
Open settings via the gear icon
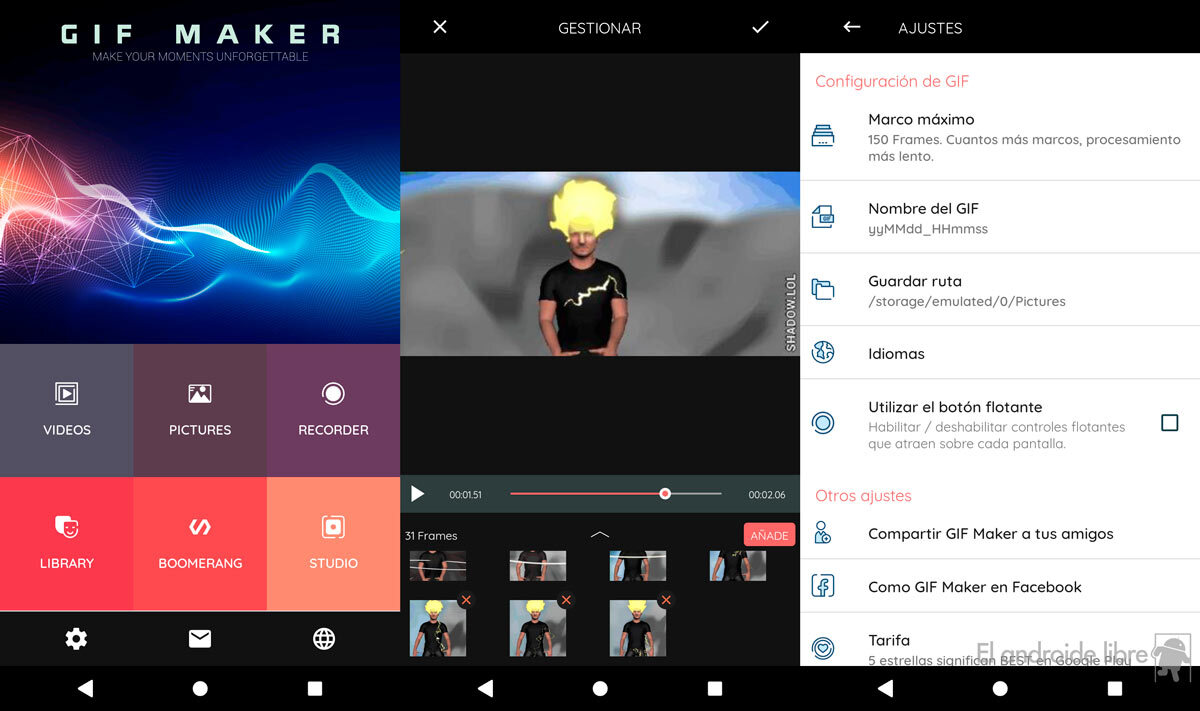76,639
